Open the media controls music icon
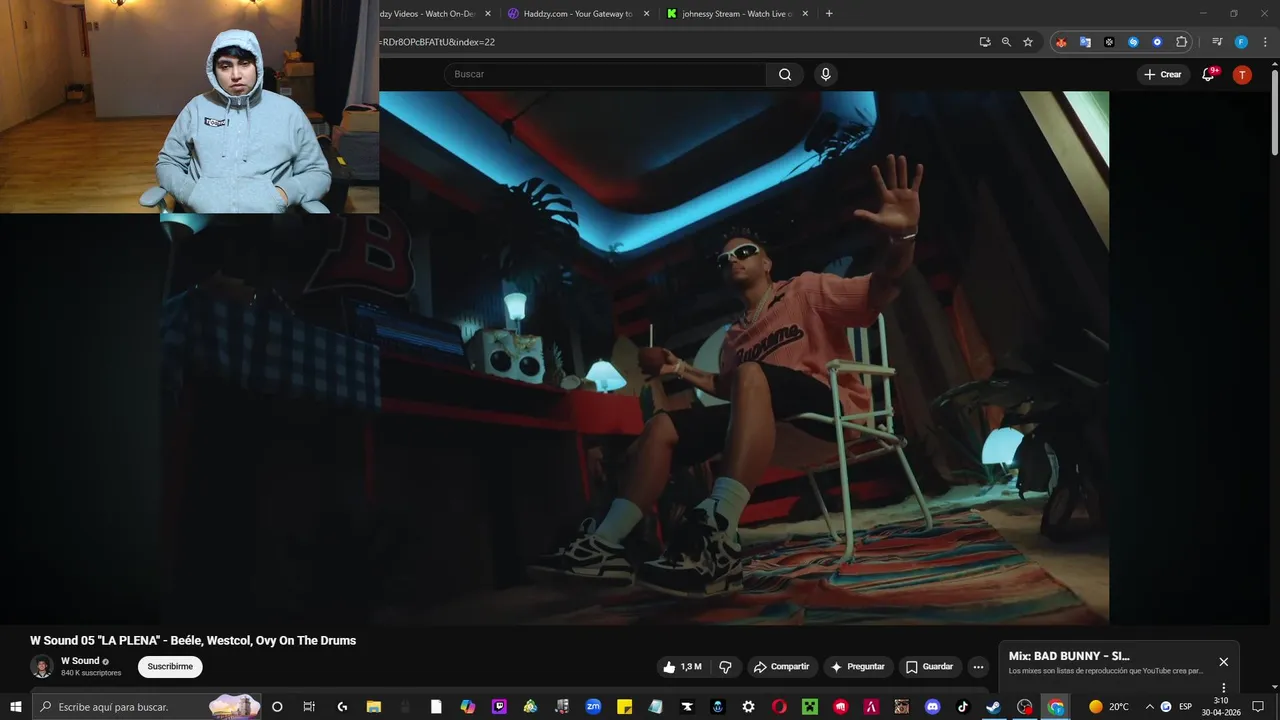This screenshot has height=720, width=1280. 1217,42
